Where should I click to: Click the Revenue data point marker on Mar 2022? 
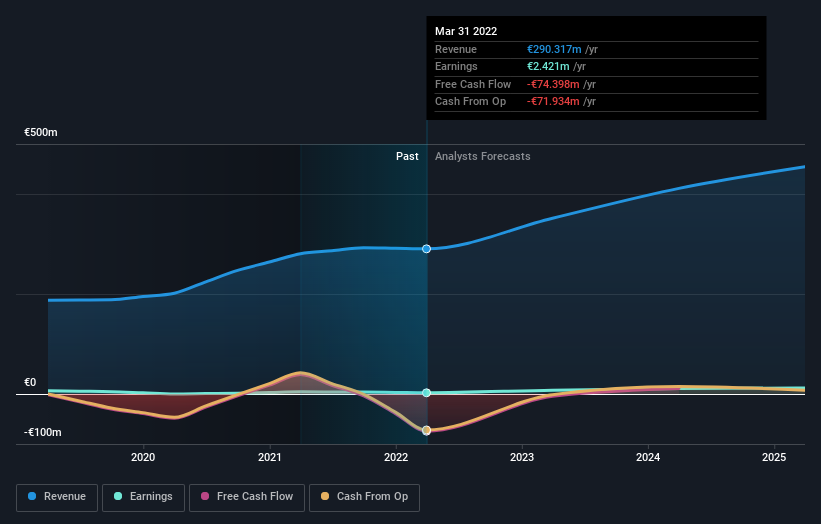coord(427,249)
